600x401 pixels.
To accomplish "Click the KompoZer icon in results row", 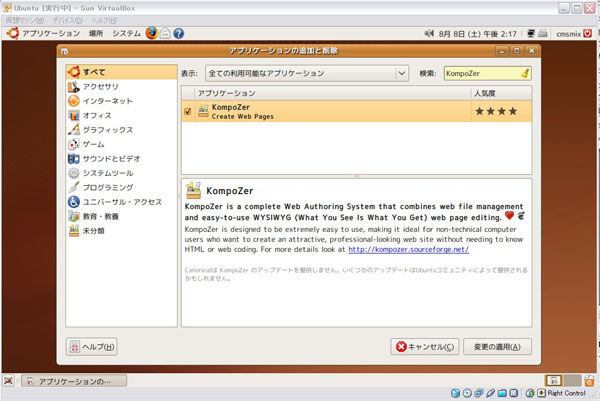I will (x=203, y=111).
